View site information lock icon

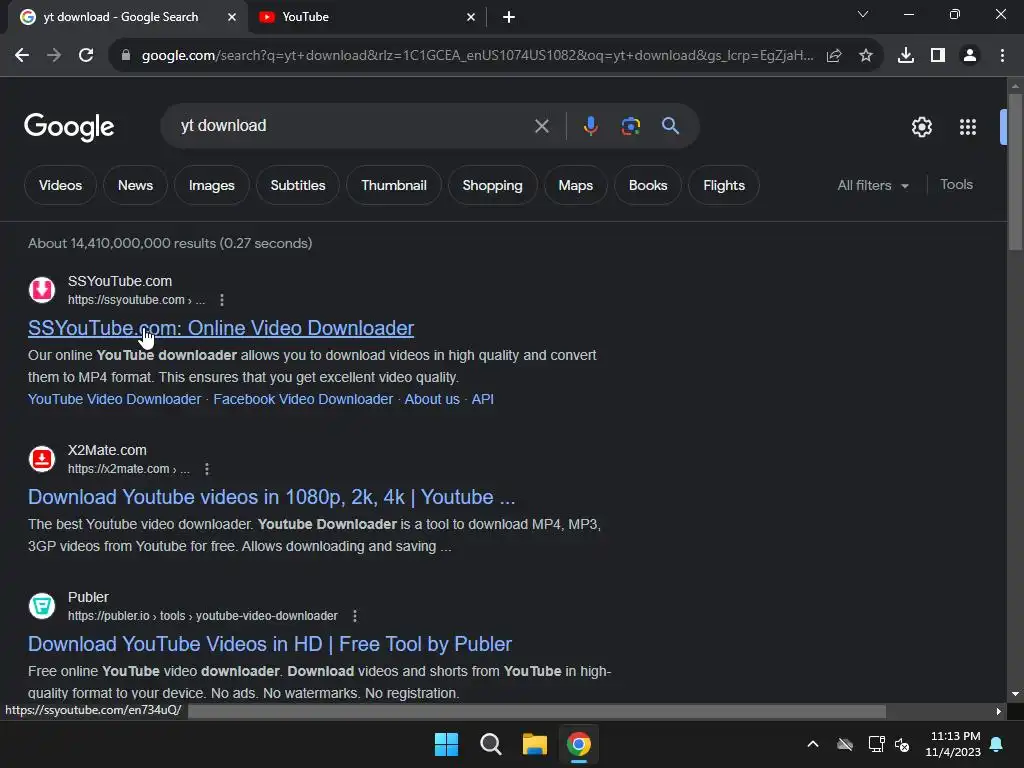(x=126, y=56)
